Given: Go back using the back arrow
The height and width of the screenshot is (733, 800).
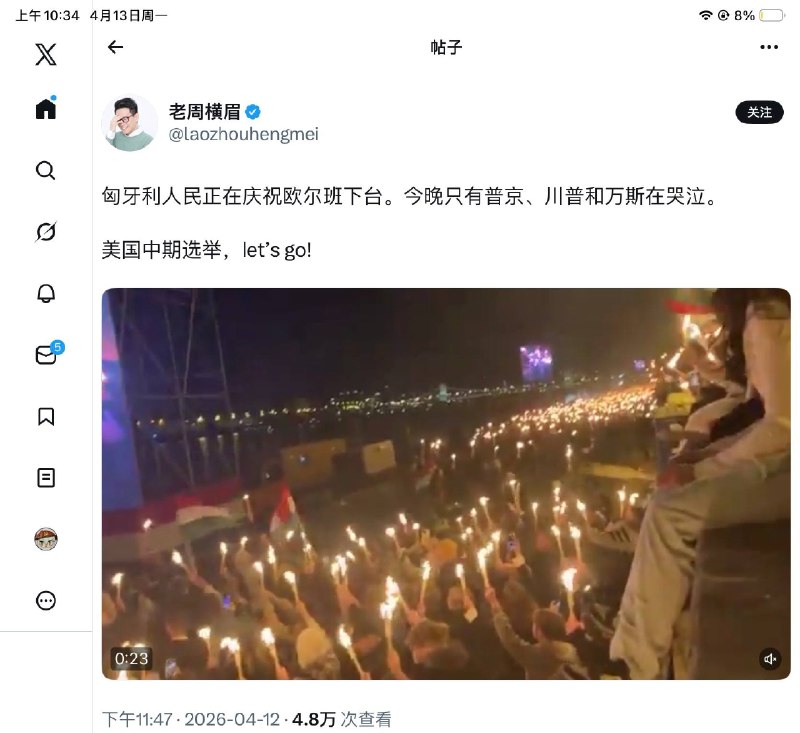Looking at the screenshot, I should point(116,47).
